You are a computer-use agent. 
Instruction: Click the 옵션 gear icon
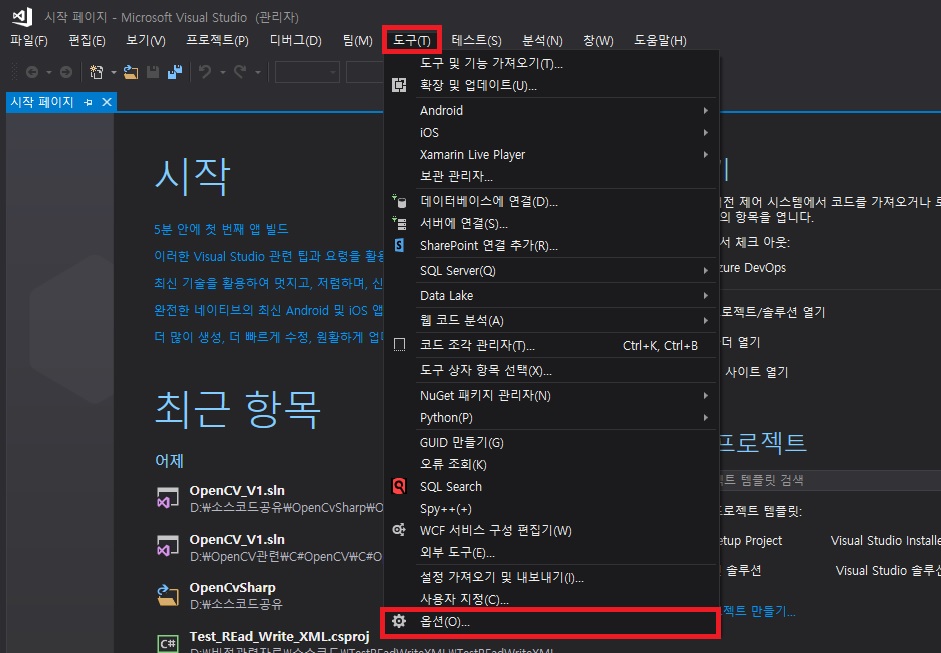[399, 621]
